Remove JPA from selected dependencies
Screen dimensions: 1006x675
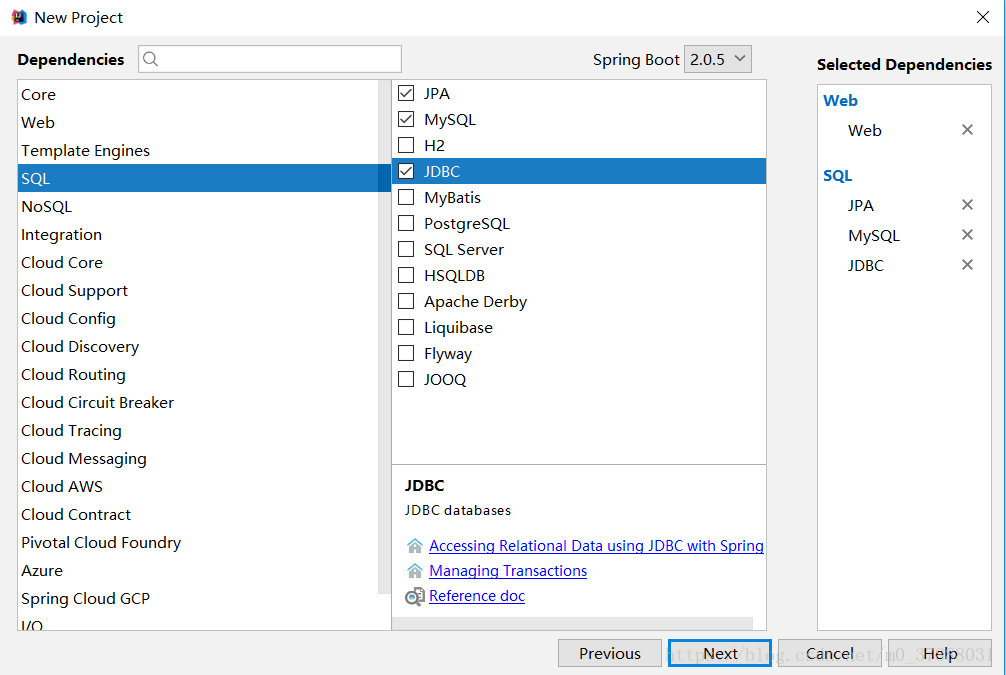pos(967,205)
